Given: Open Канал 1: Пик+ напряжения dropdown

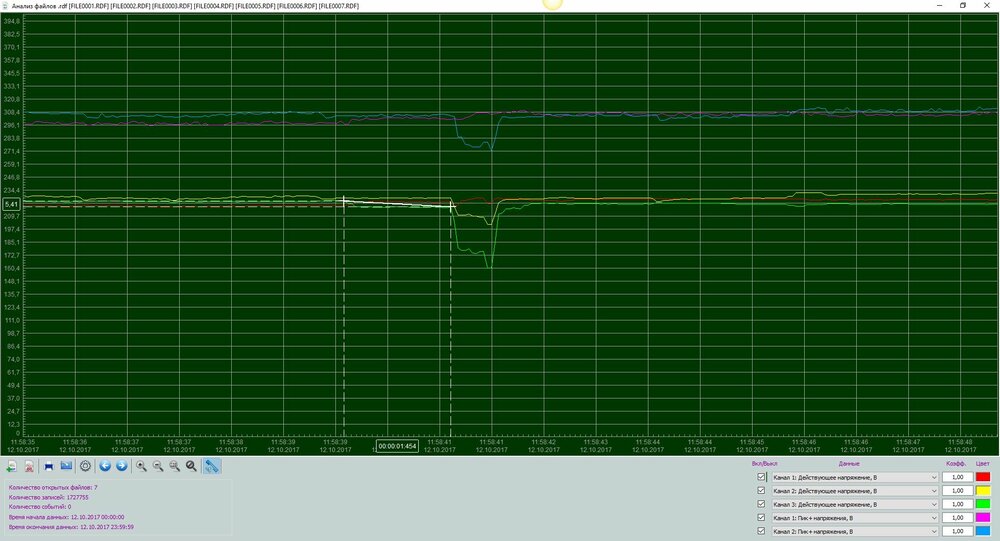Looking at the screenshot, I should [855, 517].
